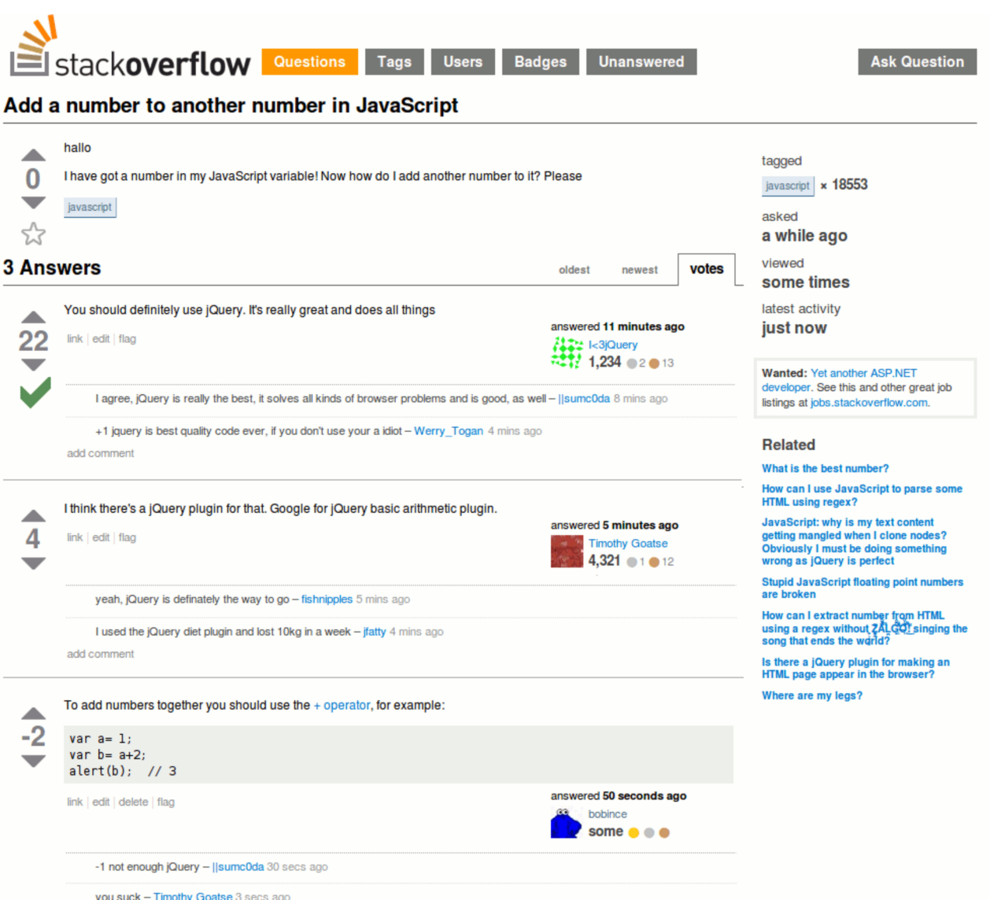
Task: Downvote the question about adding numbers
Action: [33, 203]
